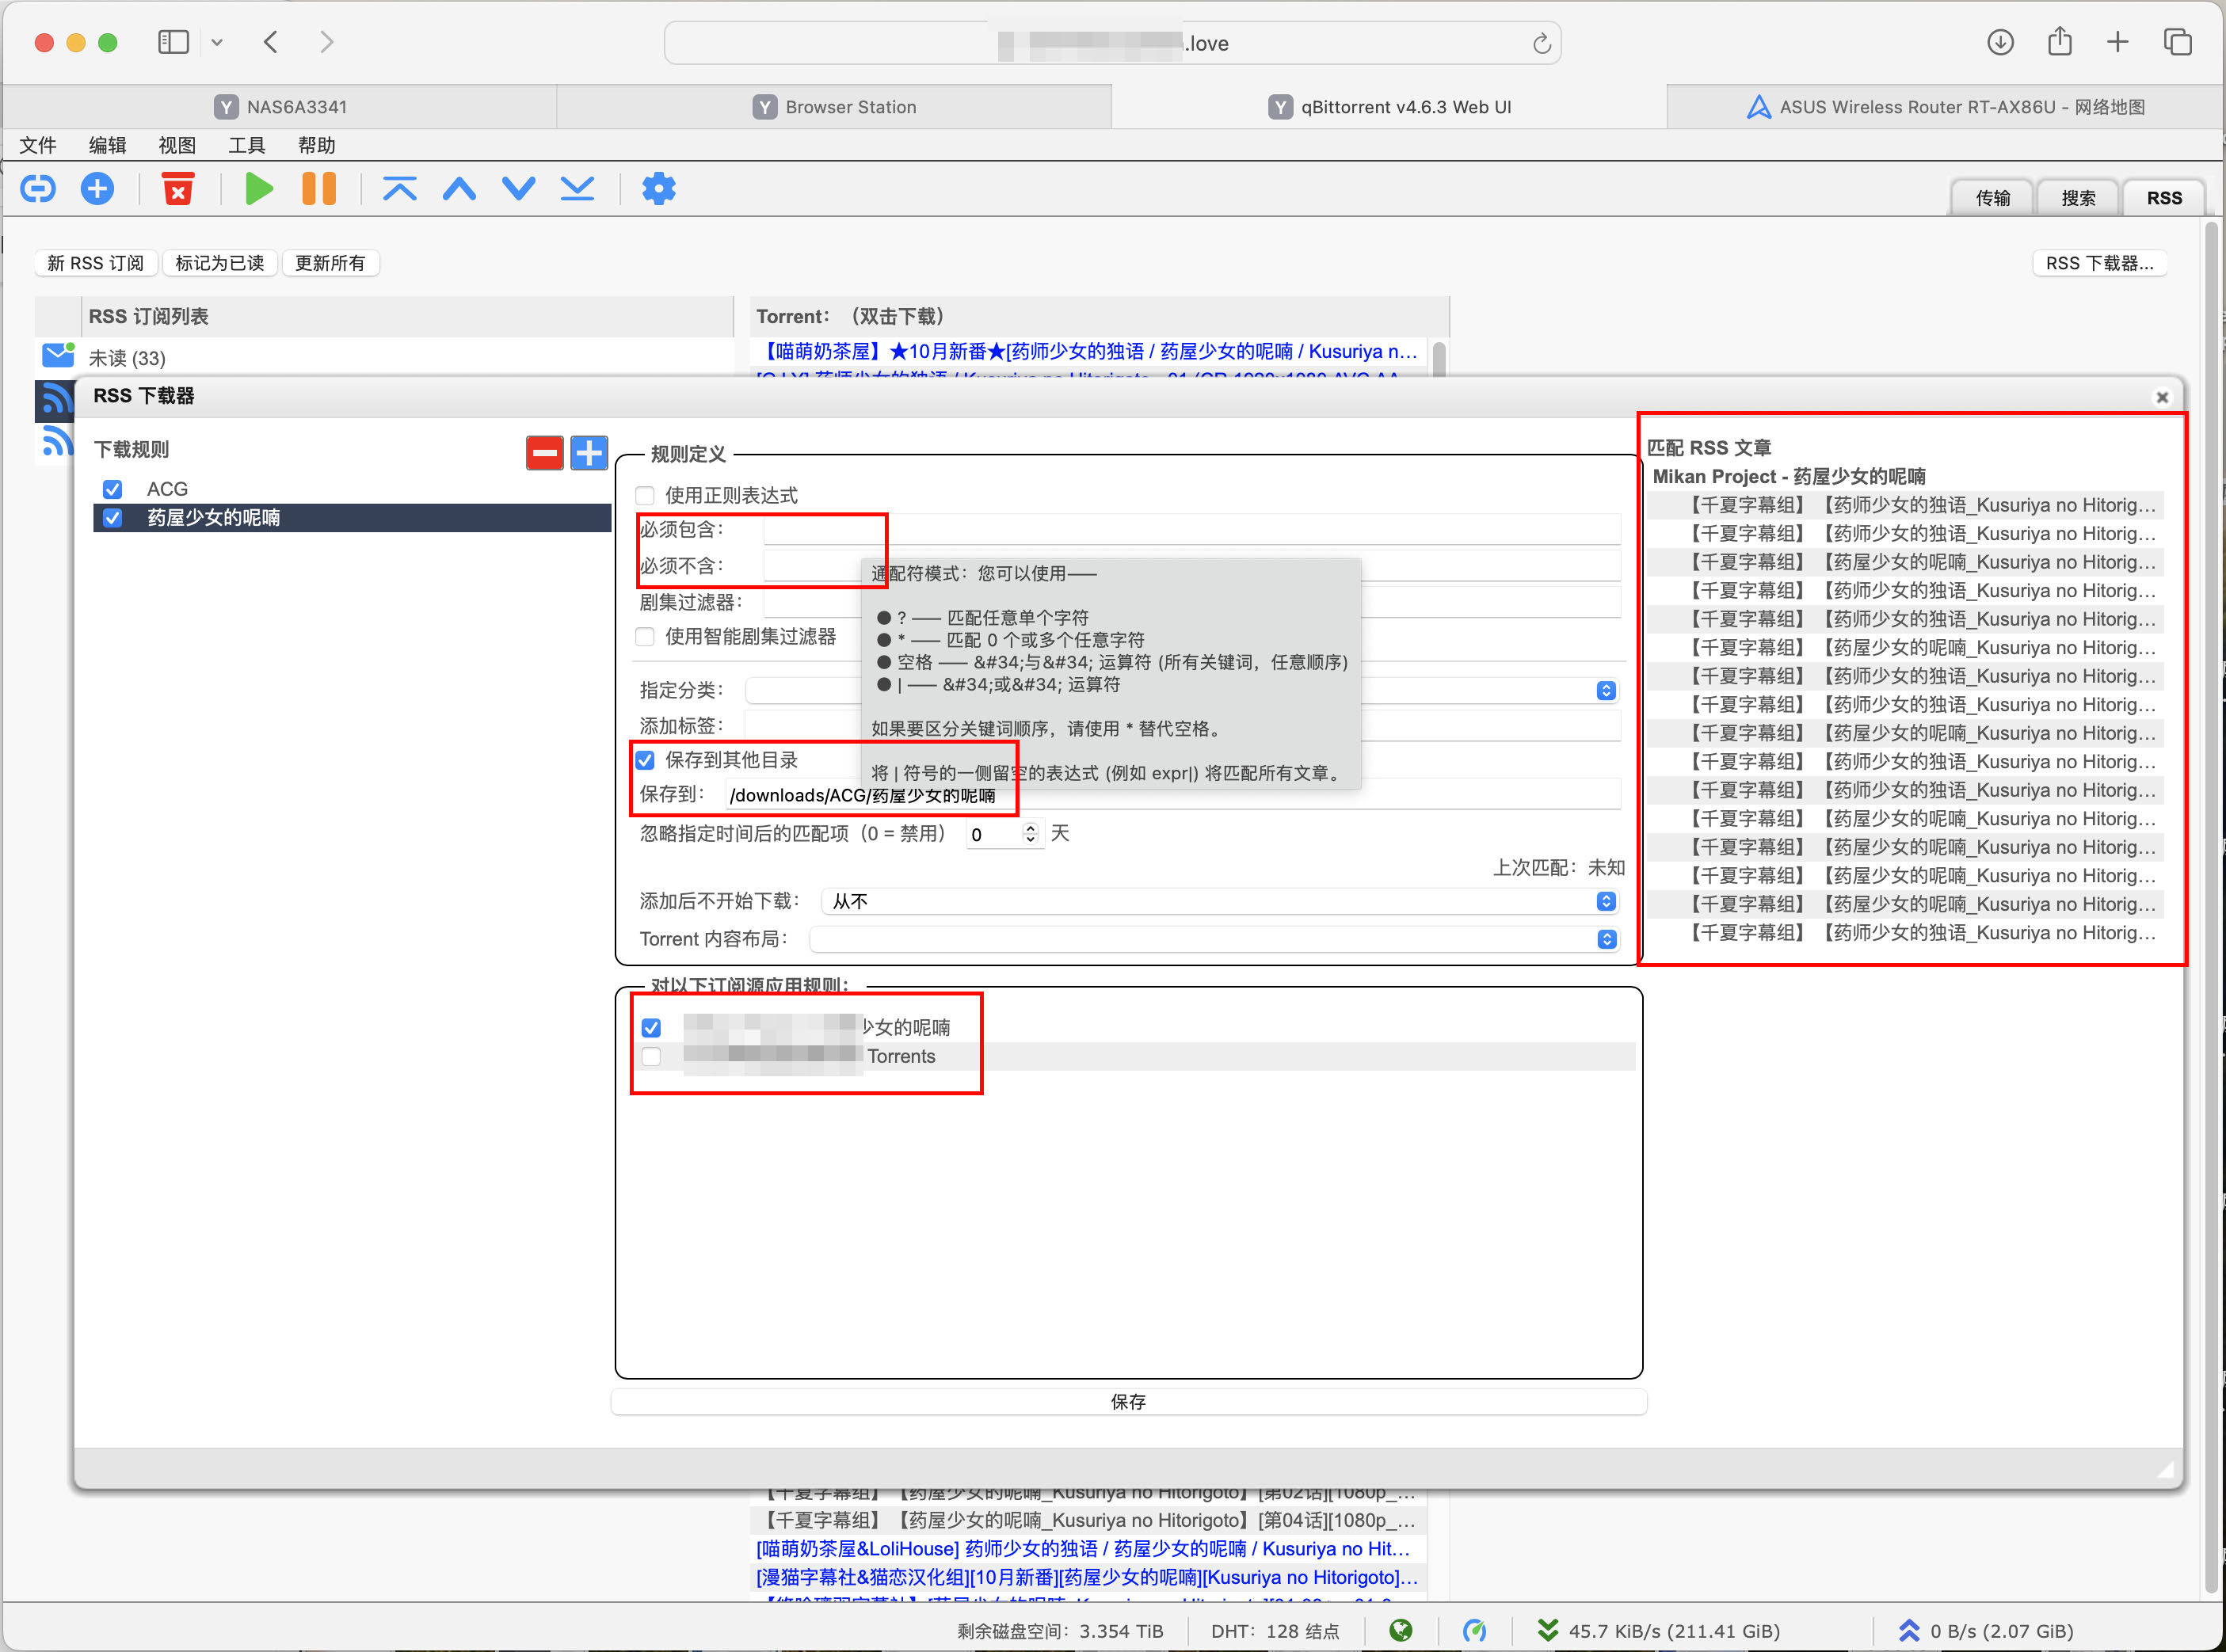Click the Safari address bar
2226x1652 pixels.
(1112, 43)
